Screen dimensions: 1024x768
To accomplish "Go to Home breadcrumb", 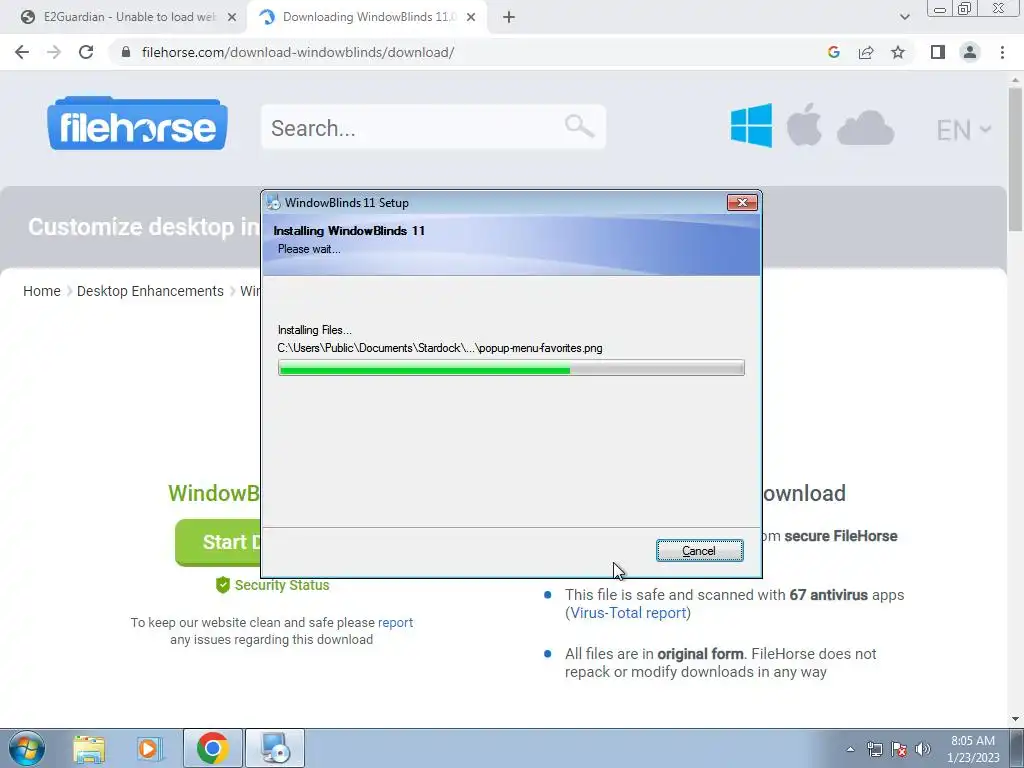I will click(x=42, y=291).
